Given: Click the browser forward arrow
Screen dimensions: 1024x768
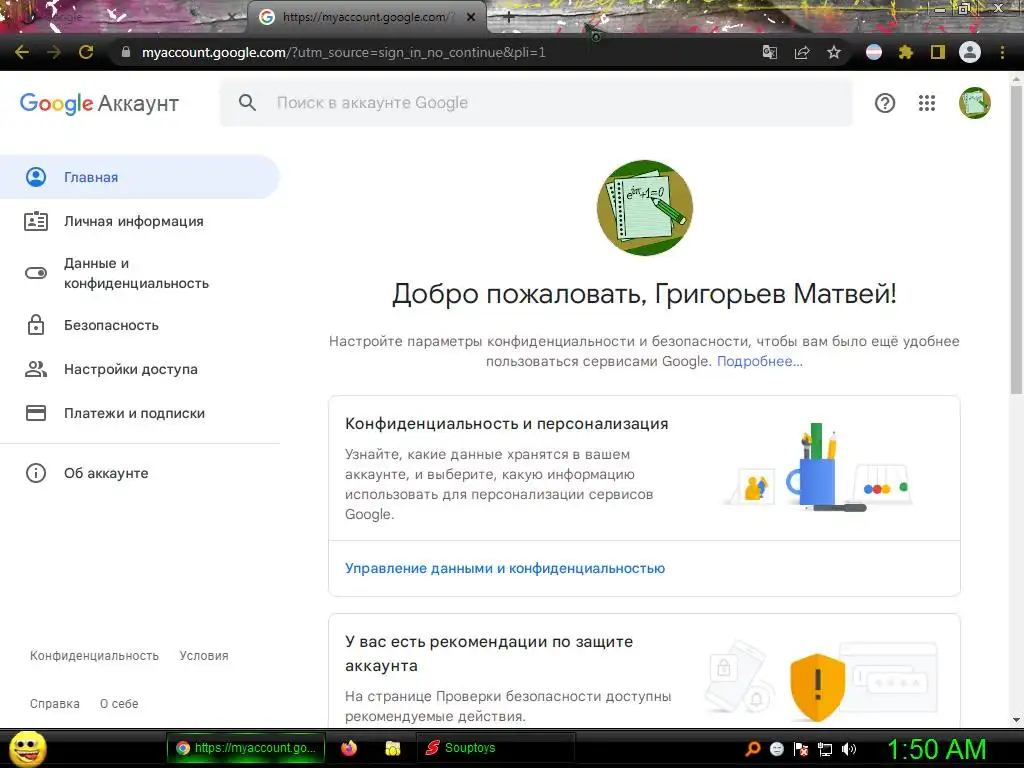Looking at the screenshot, I should [54, 52].
